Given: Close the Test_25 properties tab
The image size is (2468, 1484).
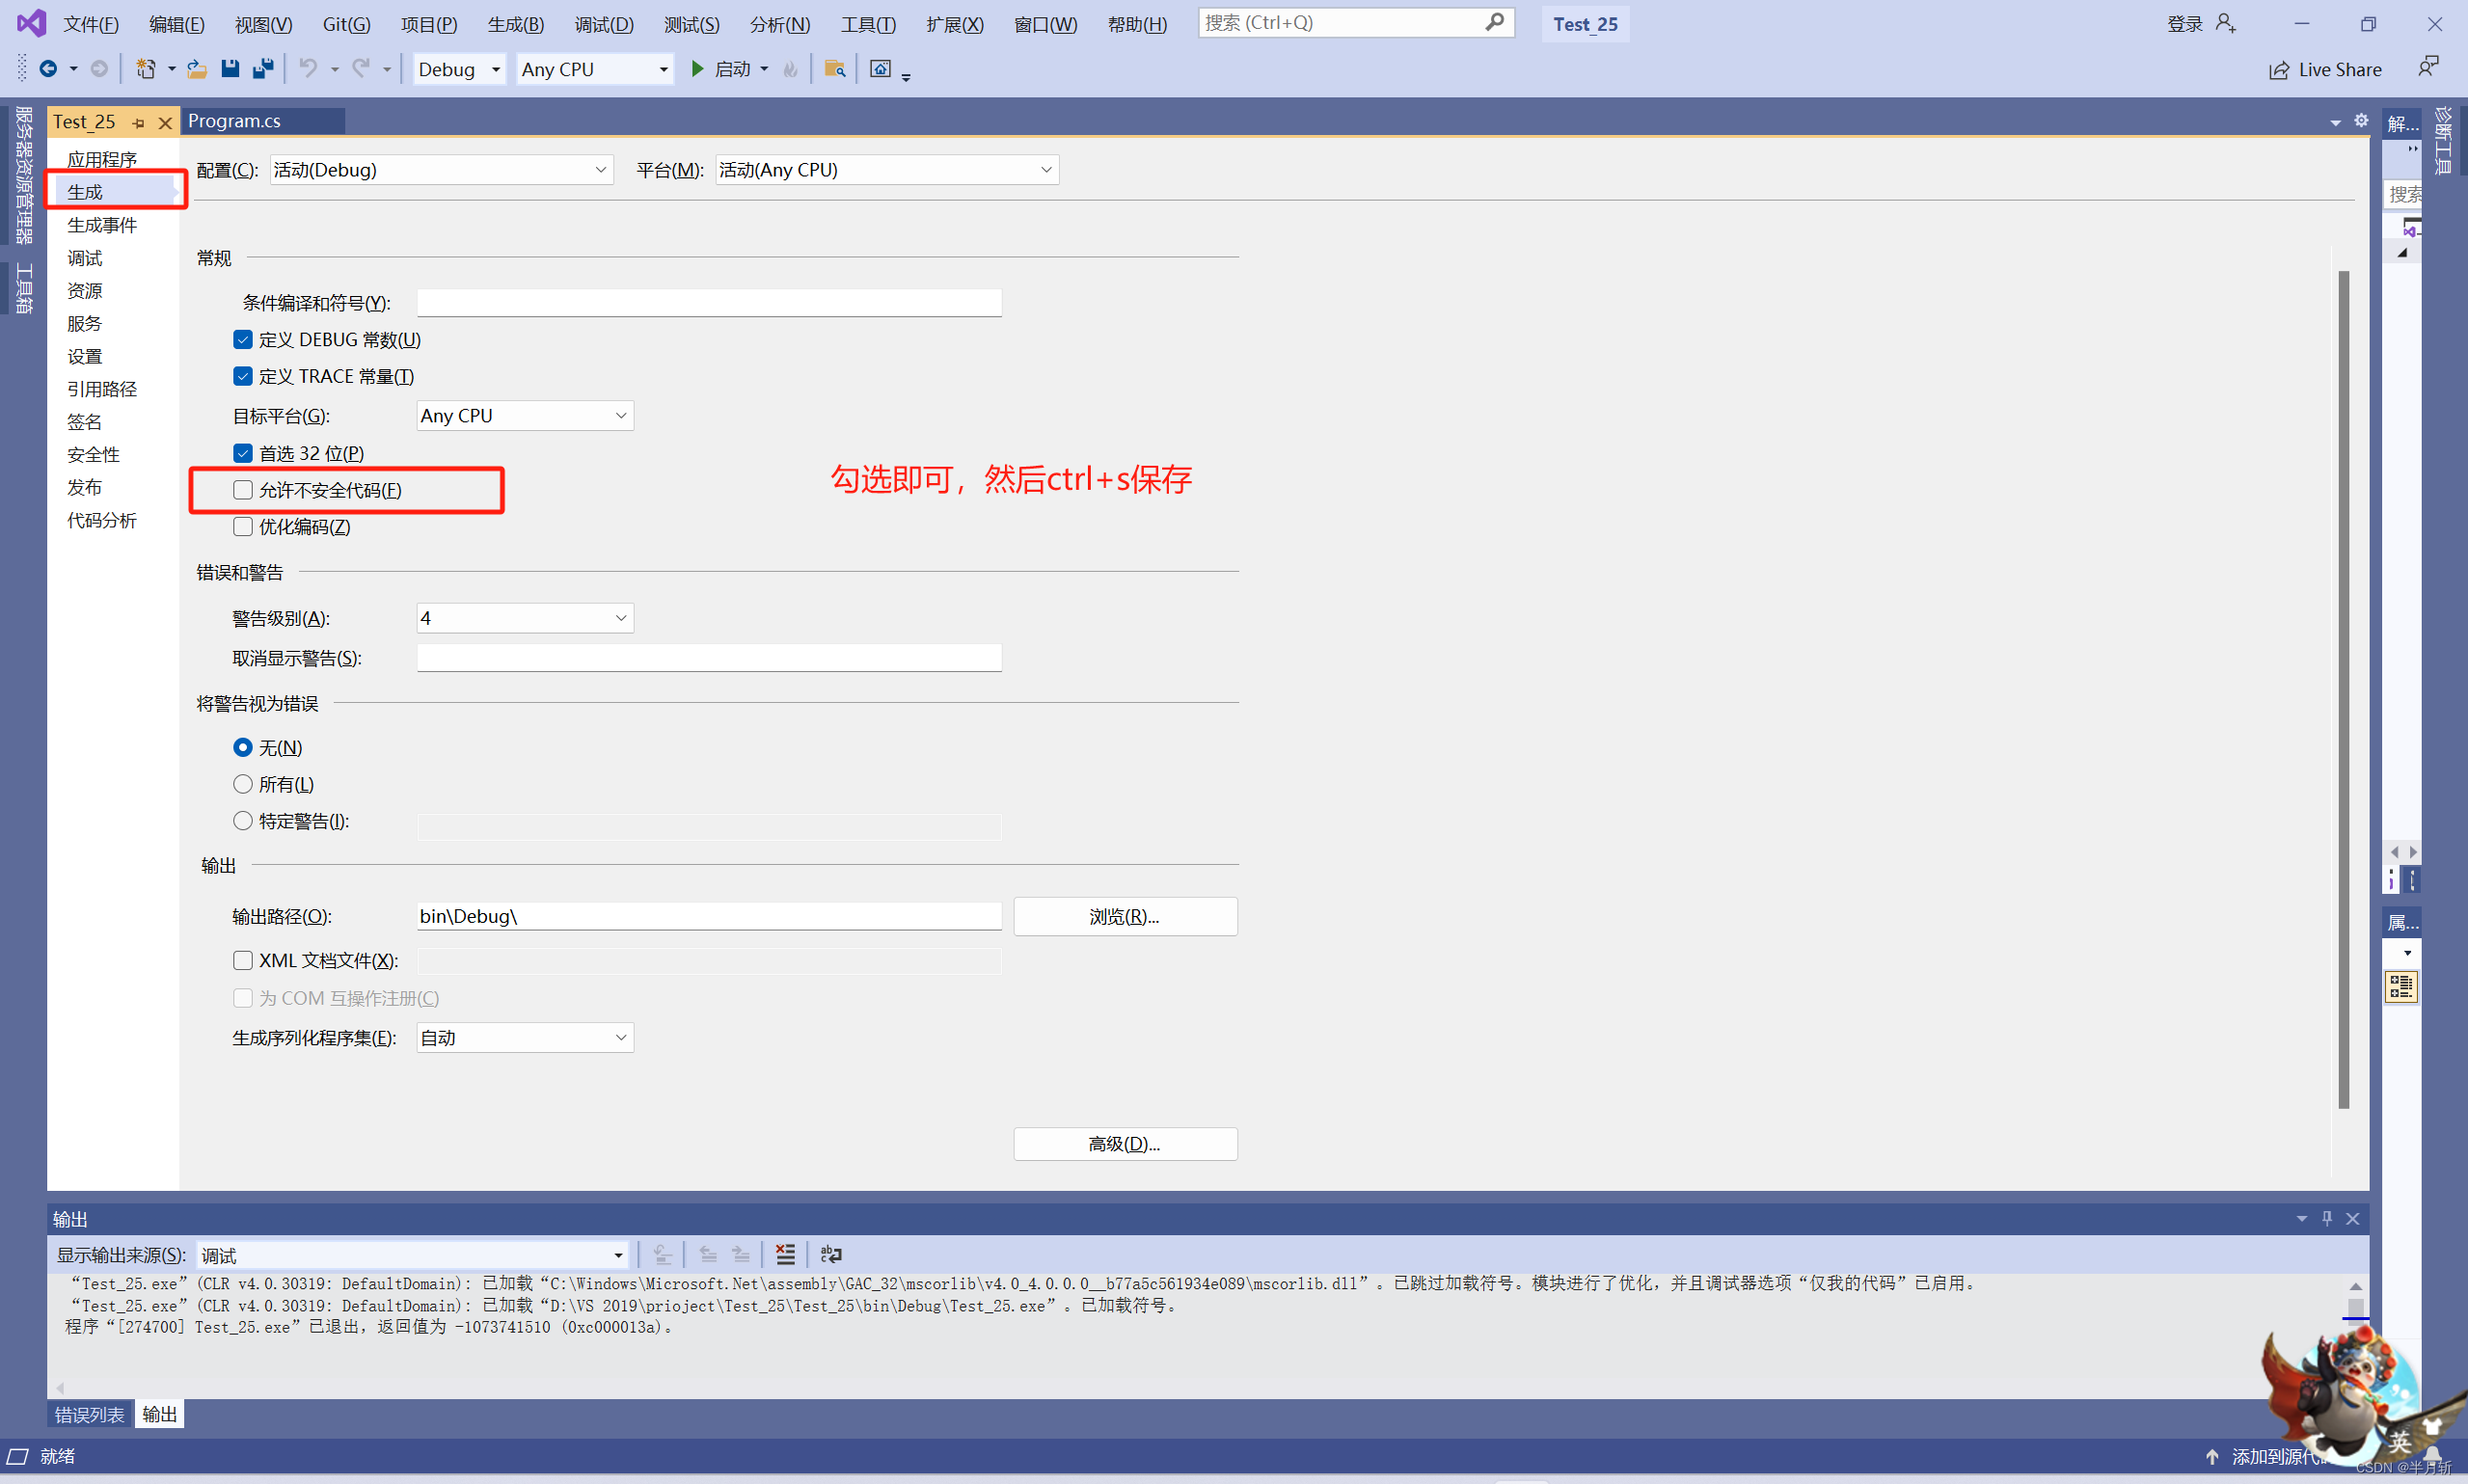Looking at the screenshot, I should (x=165, y=122).
